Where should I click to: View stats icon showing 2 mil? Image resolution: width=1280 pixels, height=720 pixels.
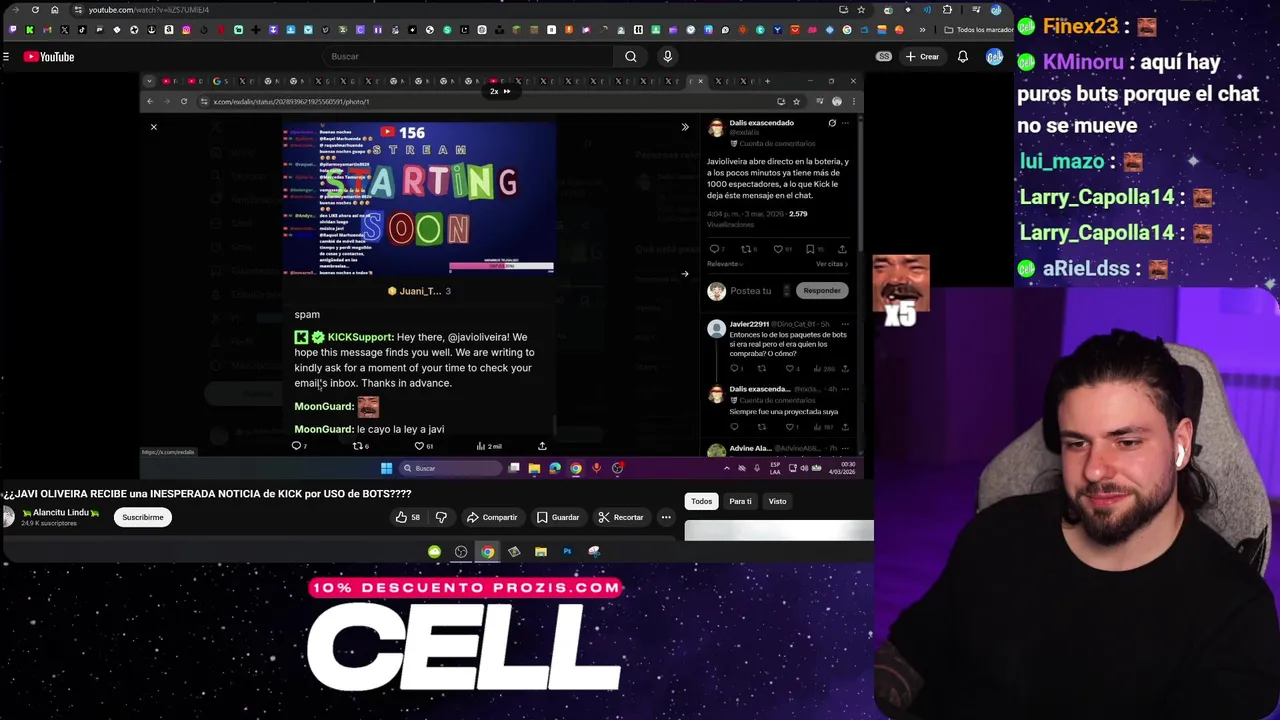[489, 446]
